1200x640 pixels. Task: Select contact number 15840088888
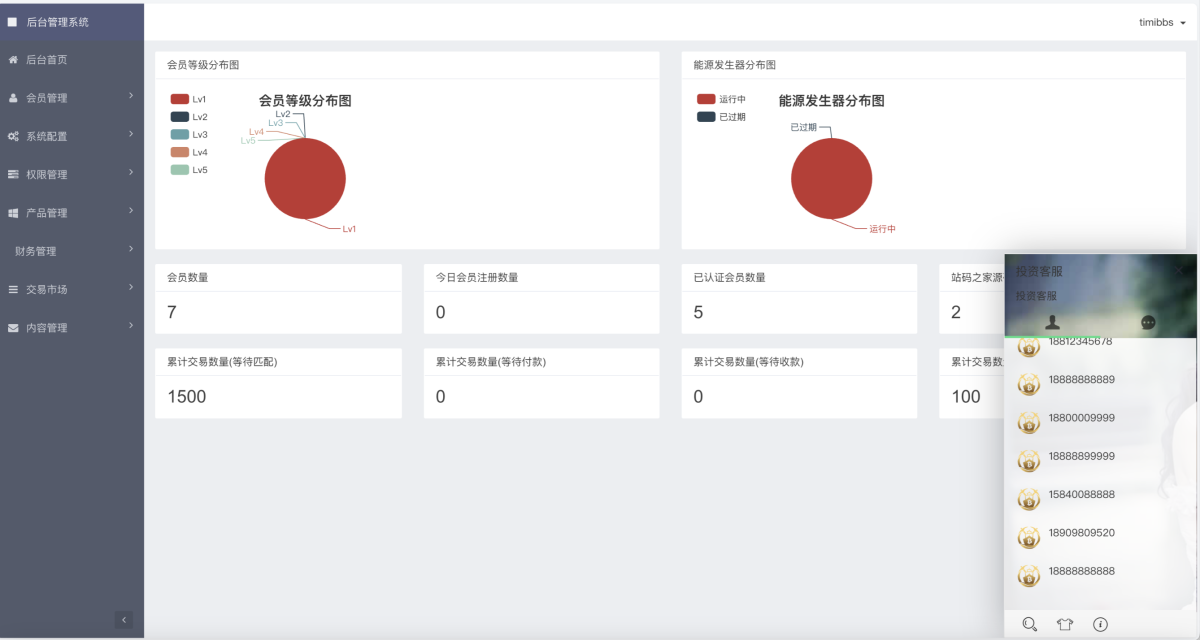1082,494
